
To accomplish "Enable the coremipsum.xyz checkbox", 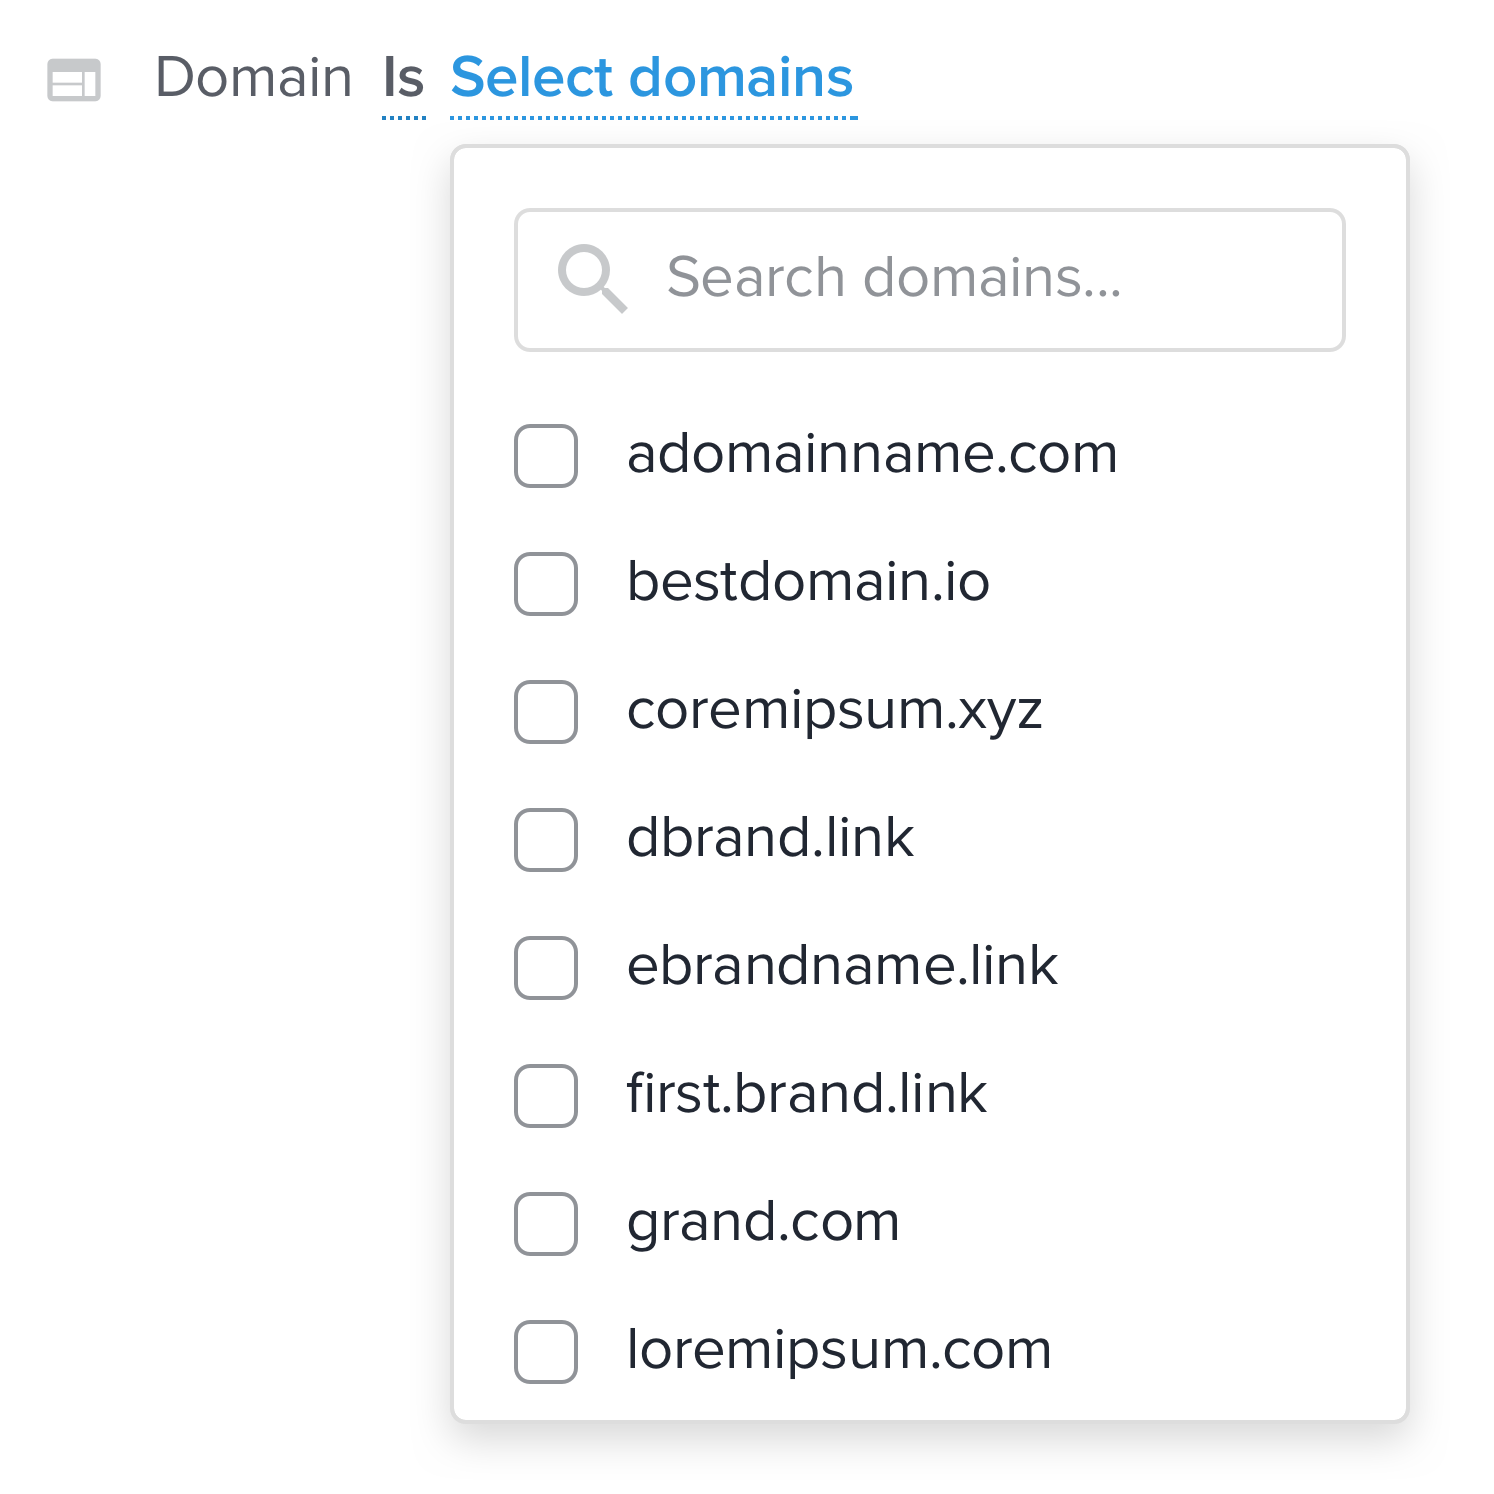I will coord(546,712).
